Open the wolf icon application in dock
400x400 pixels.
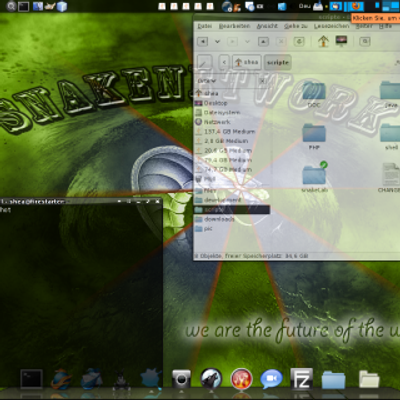[211, 379]
